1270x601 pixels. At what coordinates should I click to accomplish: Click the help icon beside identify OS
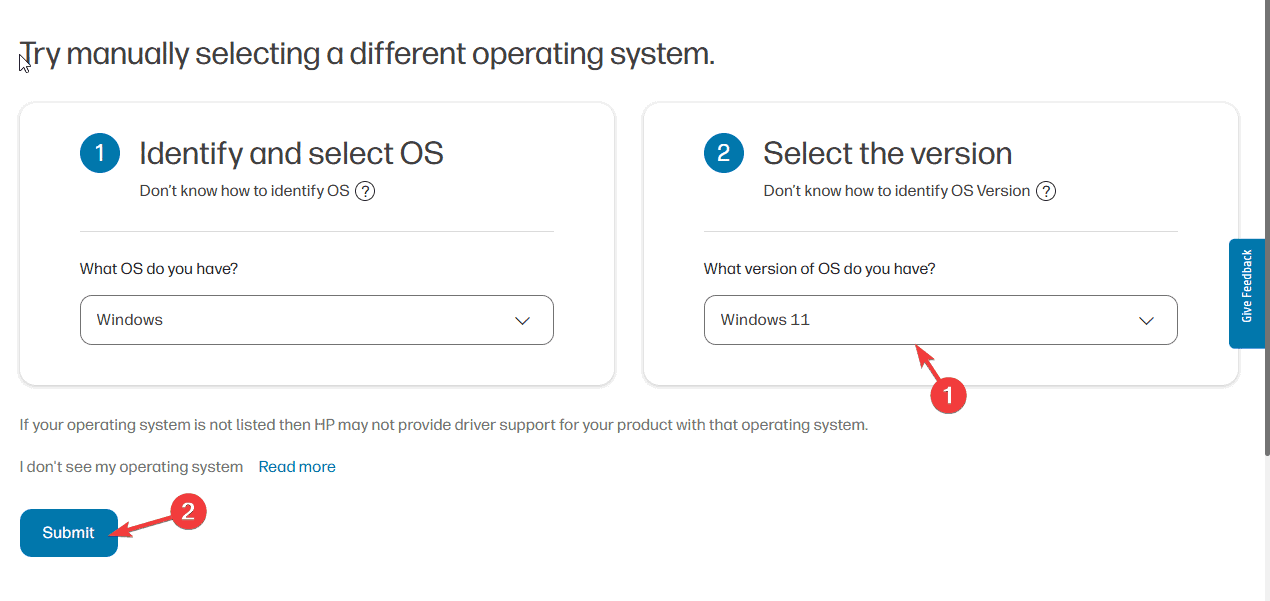tap(365, 191)
